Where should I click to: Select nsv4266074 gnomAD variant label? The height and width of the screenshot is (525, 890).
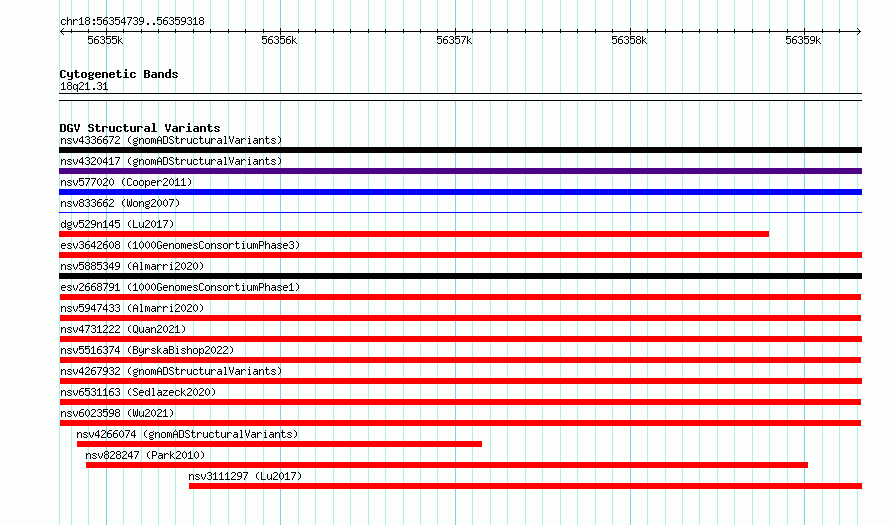187,434
